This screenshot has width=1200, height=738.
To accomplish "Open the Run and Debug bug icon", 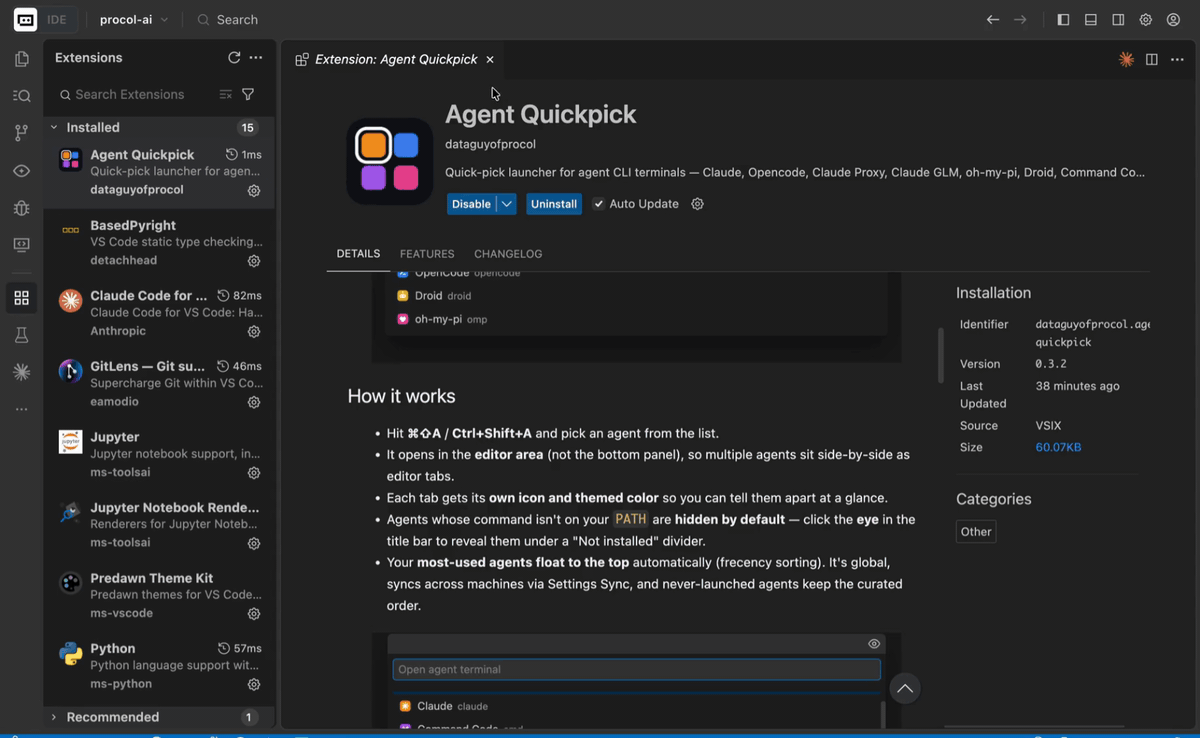I will 21,208.
